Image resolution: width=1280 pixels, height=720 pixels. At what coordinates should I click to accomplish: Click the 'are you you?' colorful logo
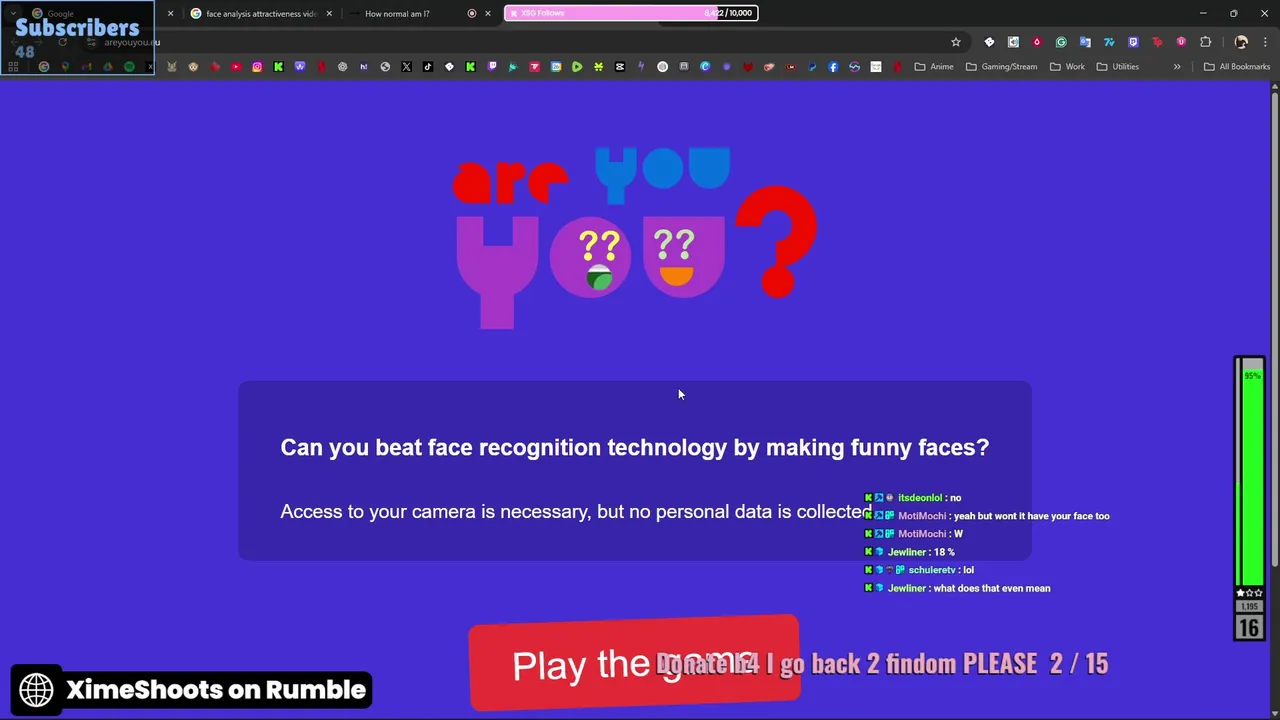[x=635, y=237]
